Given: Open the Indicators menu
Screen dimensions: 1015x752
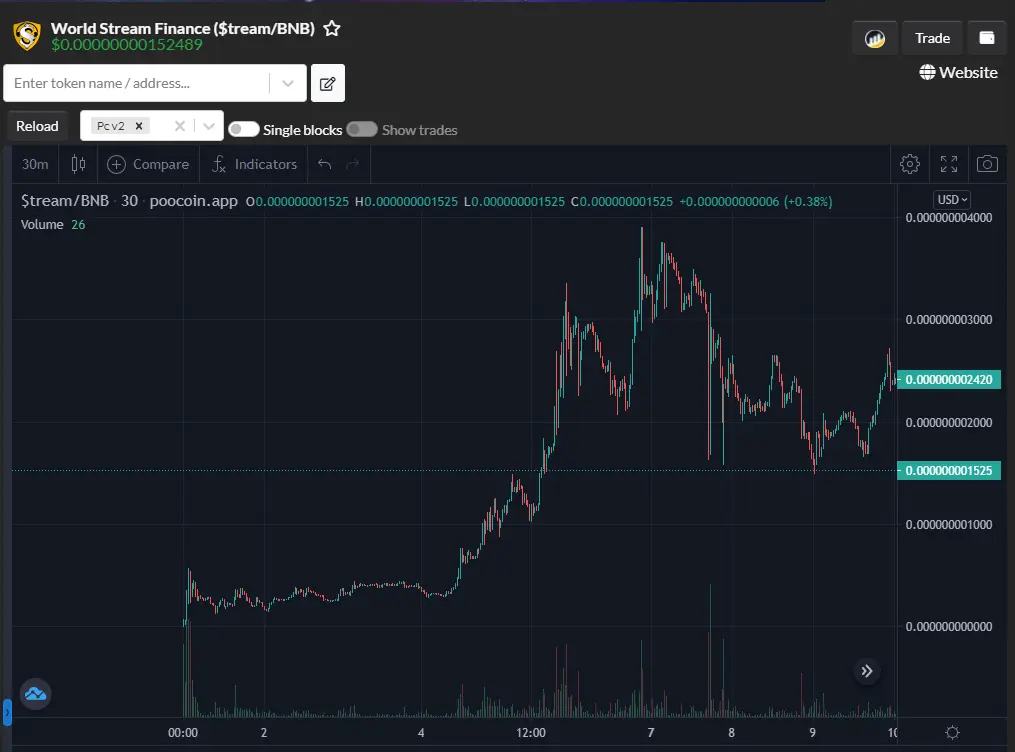Looking at the screenshot, I should 254,164.
